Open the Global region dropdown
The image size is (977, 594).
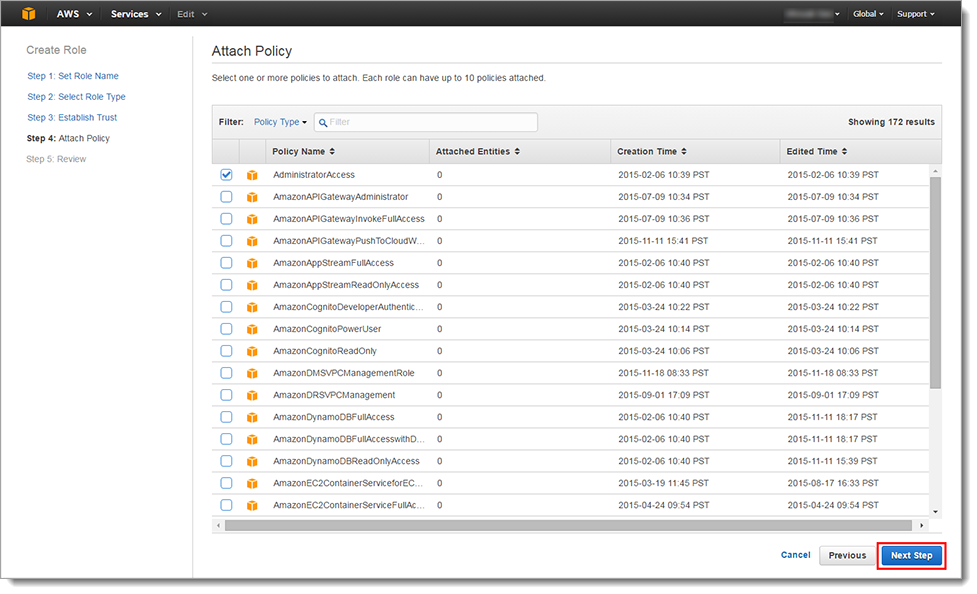pos(867,14)
